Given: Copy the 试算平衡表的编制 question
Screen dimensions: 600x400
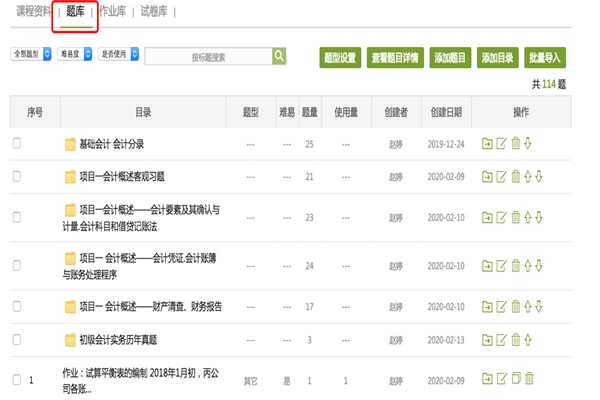Looking at the screenshot, I should coord(515,379).
